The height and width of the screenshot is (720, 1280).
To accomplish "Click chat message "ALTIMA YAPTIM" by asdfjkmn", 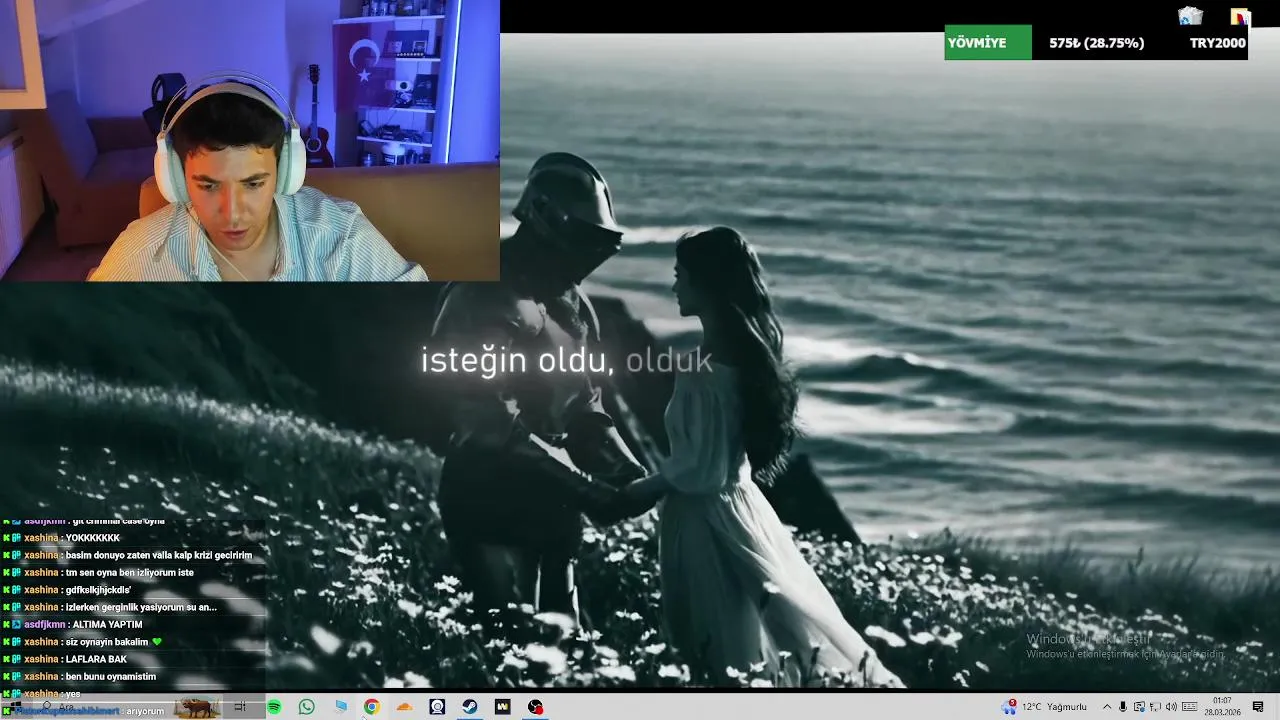I will [x=107, y=625].
